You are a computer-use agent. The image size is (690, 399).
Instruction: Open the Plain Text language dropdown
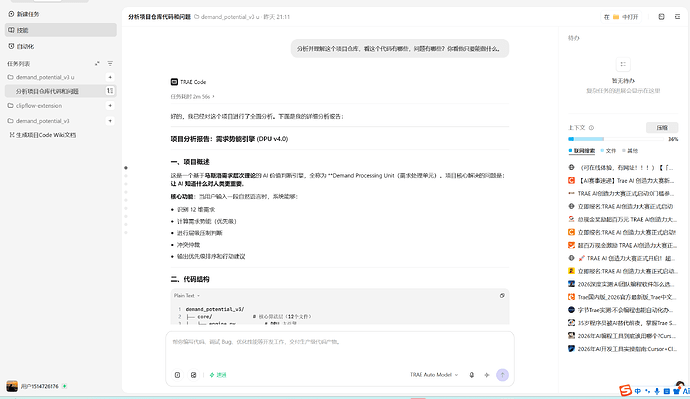pos(187,296)
